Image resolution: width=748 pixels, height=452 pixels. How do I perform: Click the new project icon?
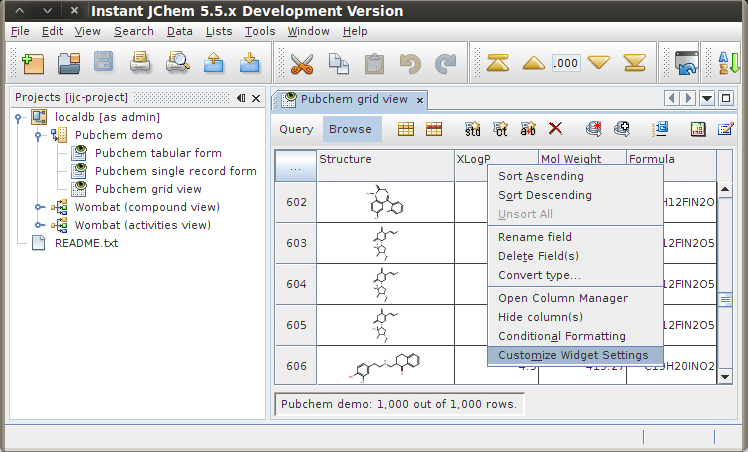[34, 64]
